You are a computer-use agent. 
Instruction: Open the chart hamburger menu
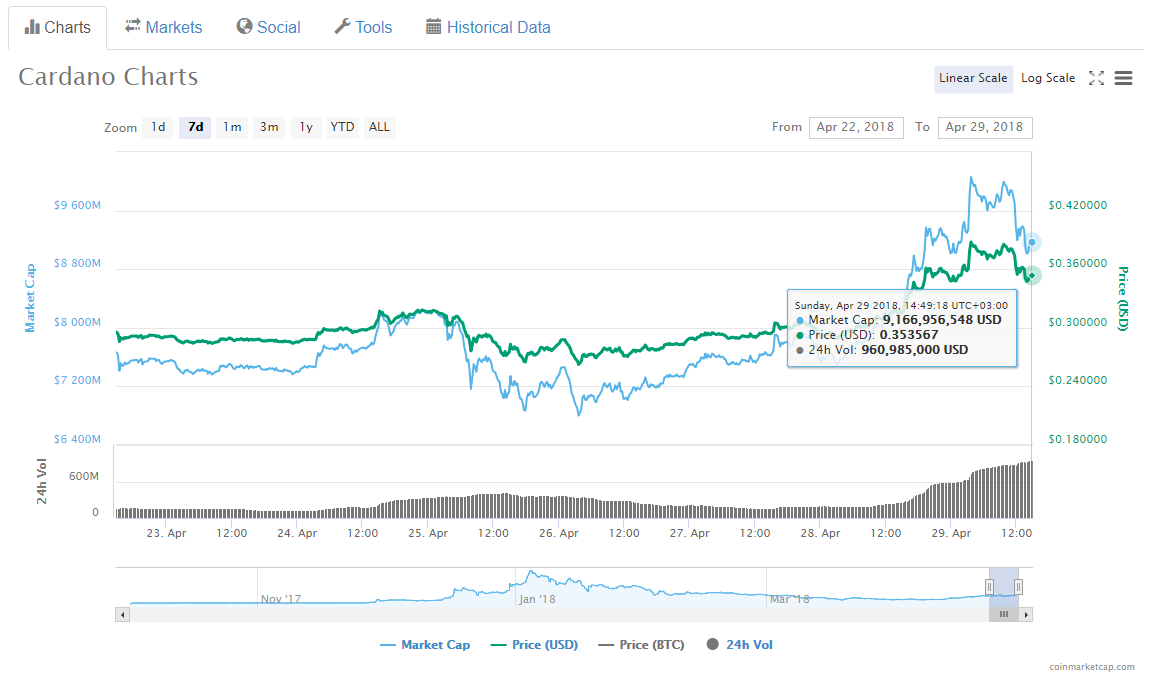click(1123, 78)
